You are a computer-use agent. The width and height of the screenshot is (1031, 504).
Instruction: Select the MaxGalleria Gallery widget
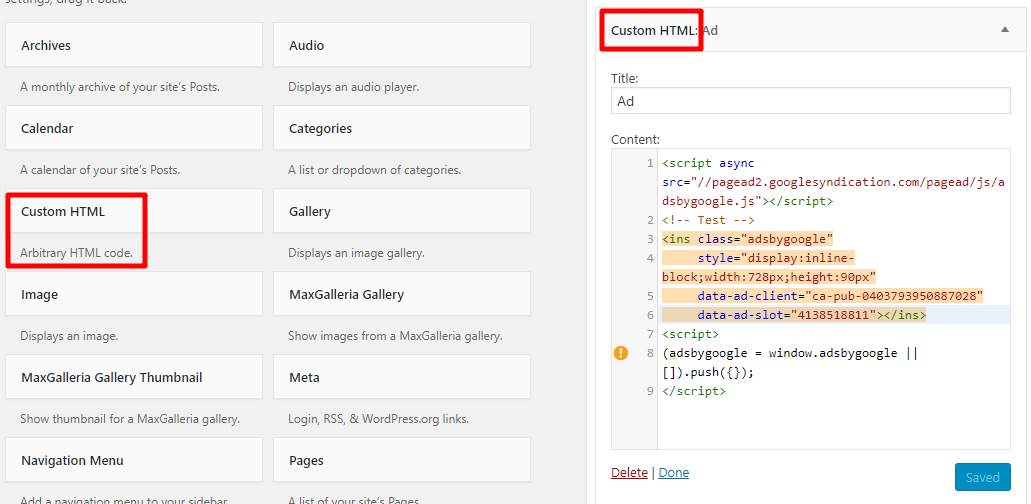point(402,294)
